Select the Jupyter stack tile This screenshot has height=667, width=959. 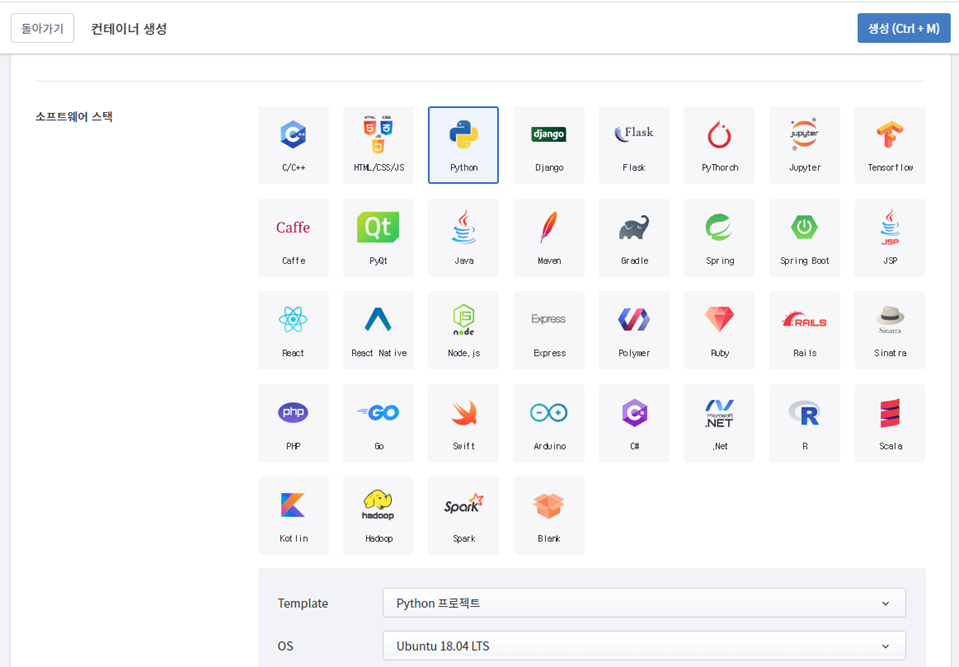point(805,145)
